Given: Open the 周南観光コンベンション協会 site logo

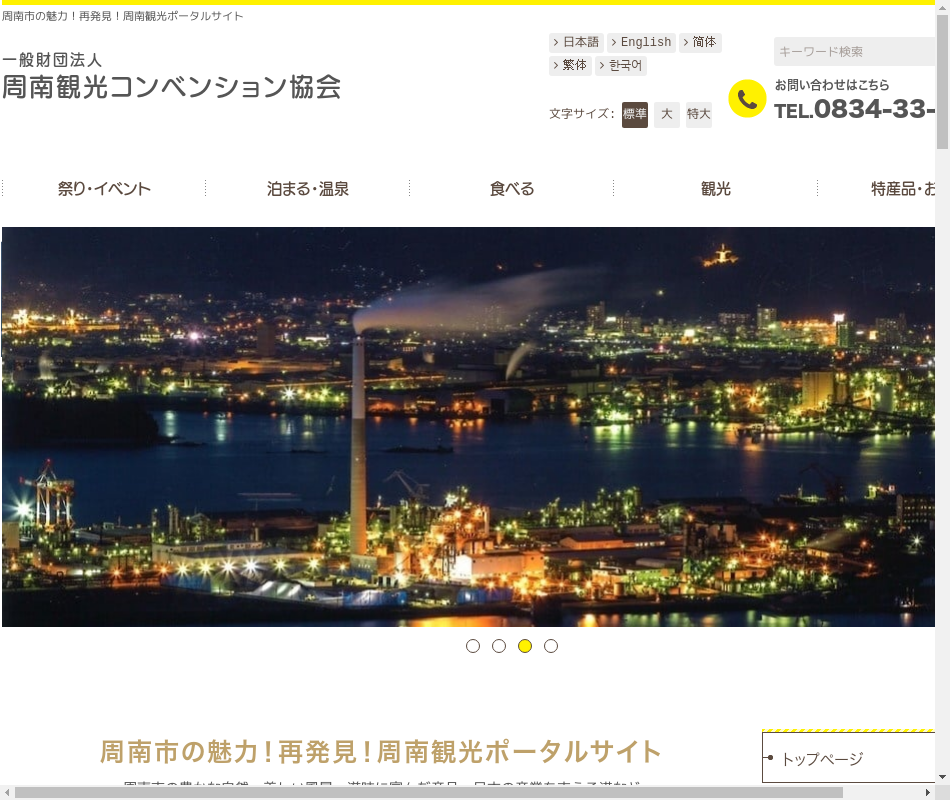Looking at the screenshot, I should (x=171, y=77).
